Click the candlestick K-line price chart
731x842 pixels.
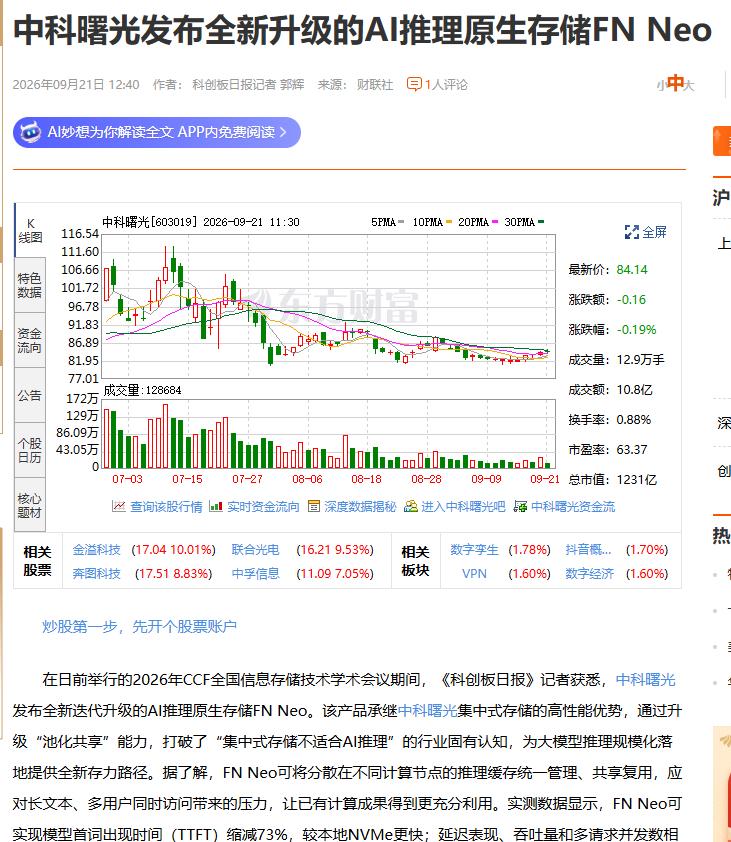[328, 306]
